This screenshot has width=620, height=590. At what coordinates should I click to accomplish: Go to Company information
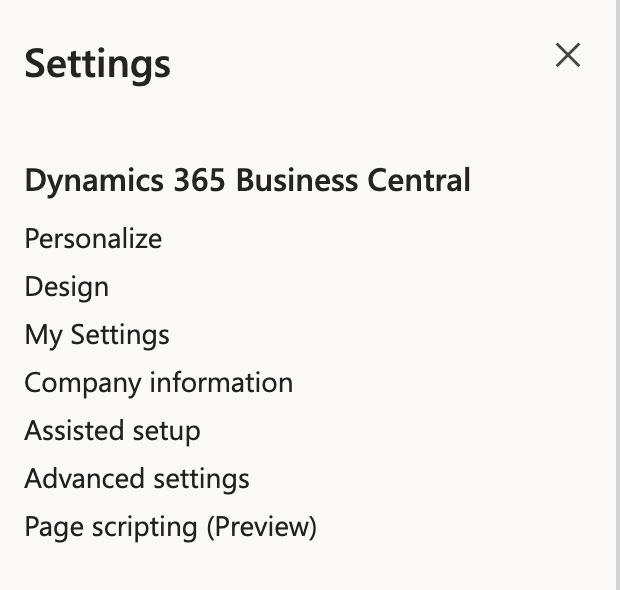pyautogui.click(x=158, y=383)
